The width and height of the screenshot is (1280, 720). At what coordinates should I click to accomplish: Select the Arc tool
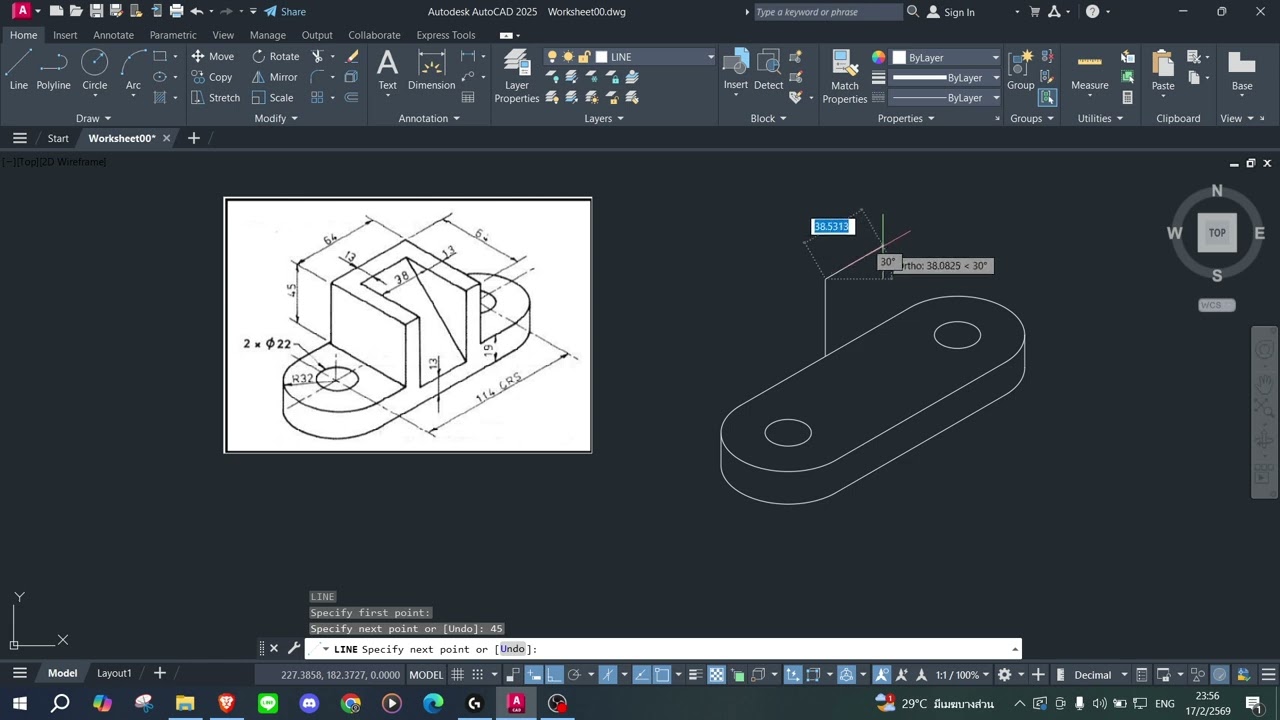point(133,70)
